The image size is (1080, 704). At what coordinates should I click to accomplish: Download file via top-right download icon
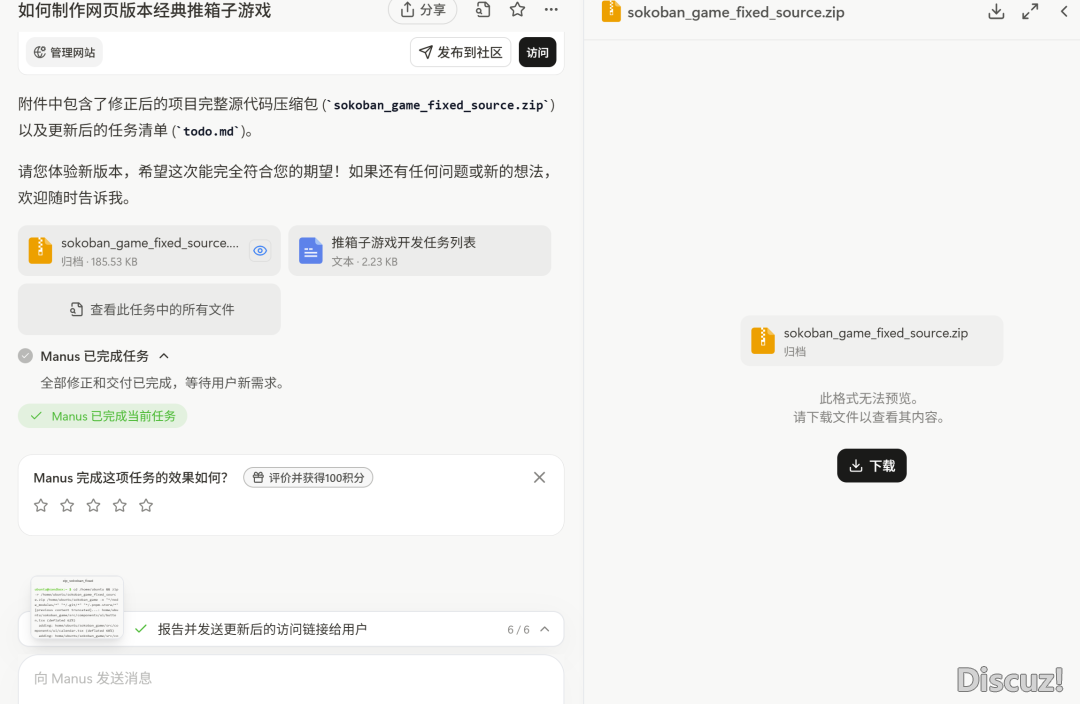point(996,12)
